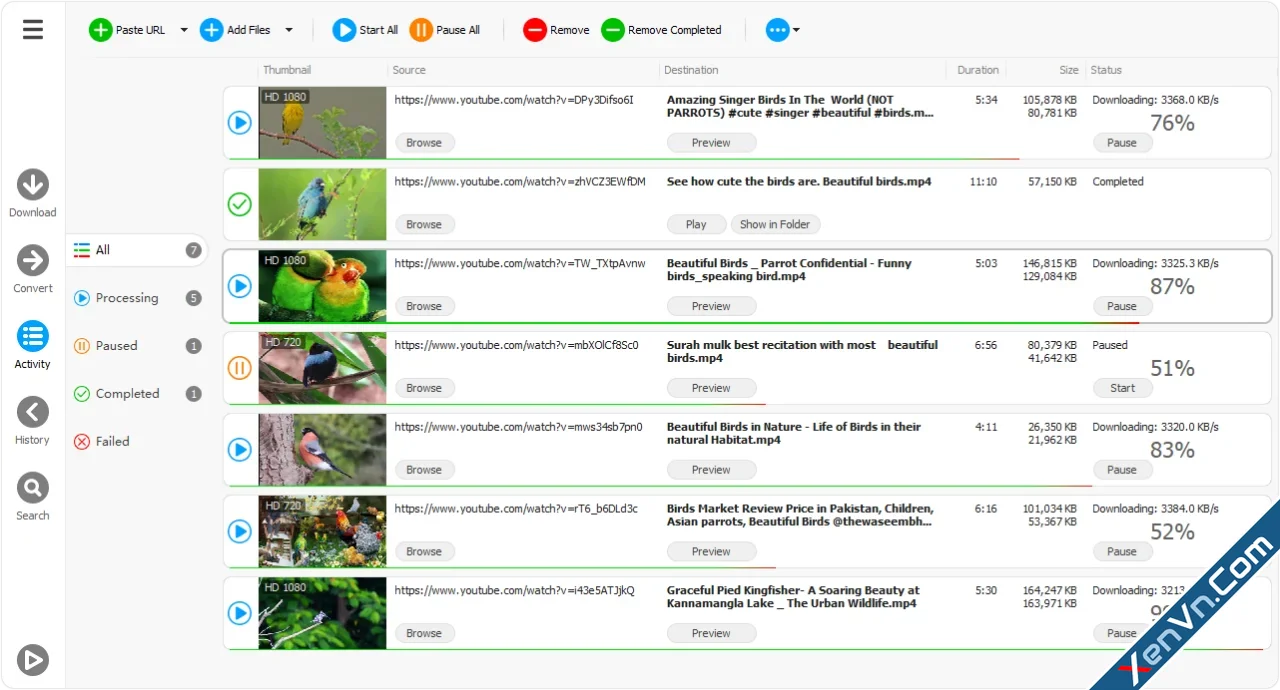Click the status icon for Parrot Confidential row
The width and height of the screenshot is (1280, 690).
point(240,287)
